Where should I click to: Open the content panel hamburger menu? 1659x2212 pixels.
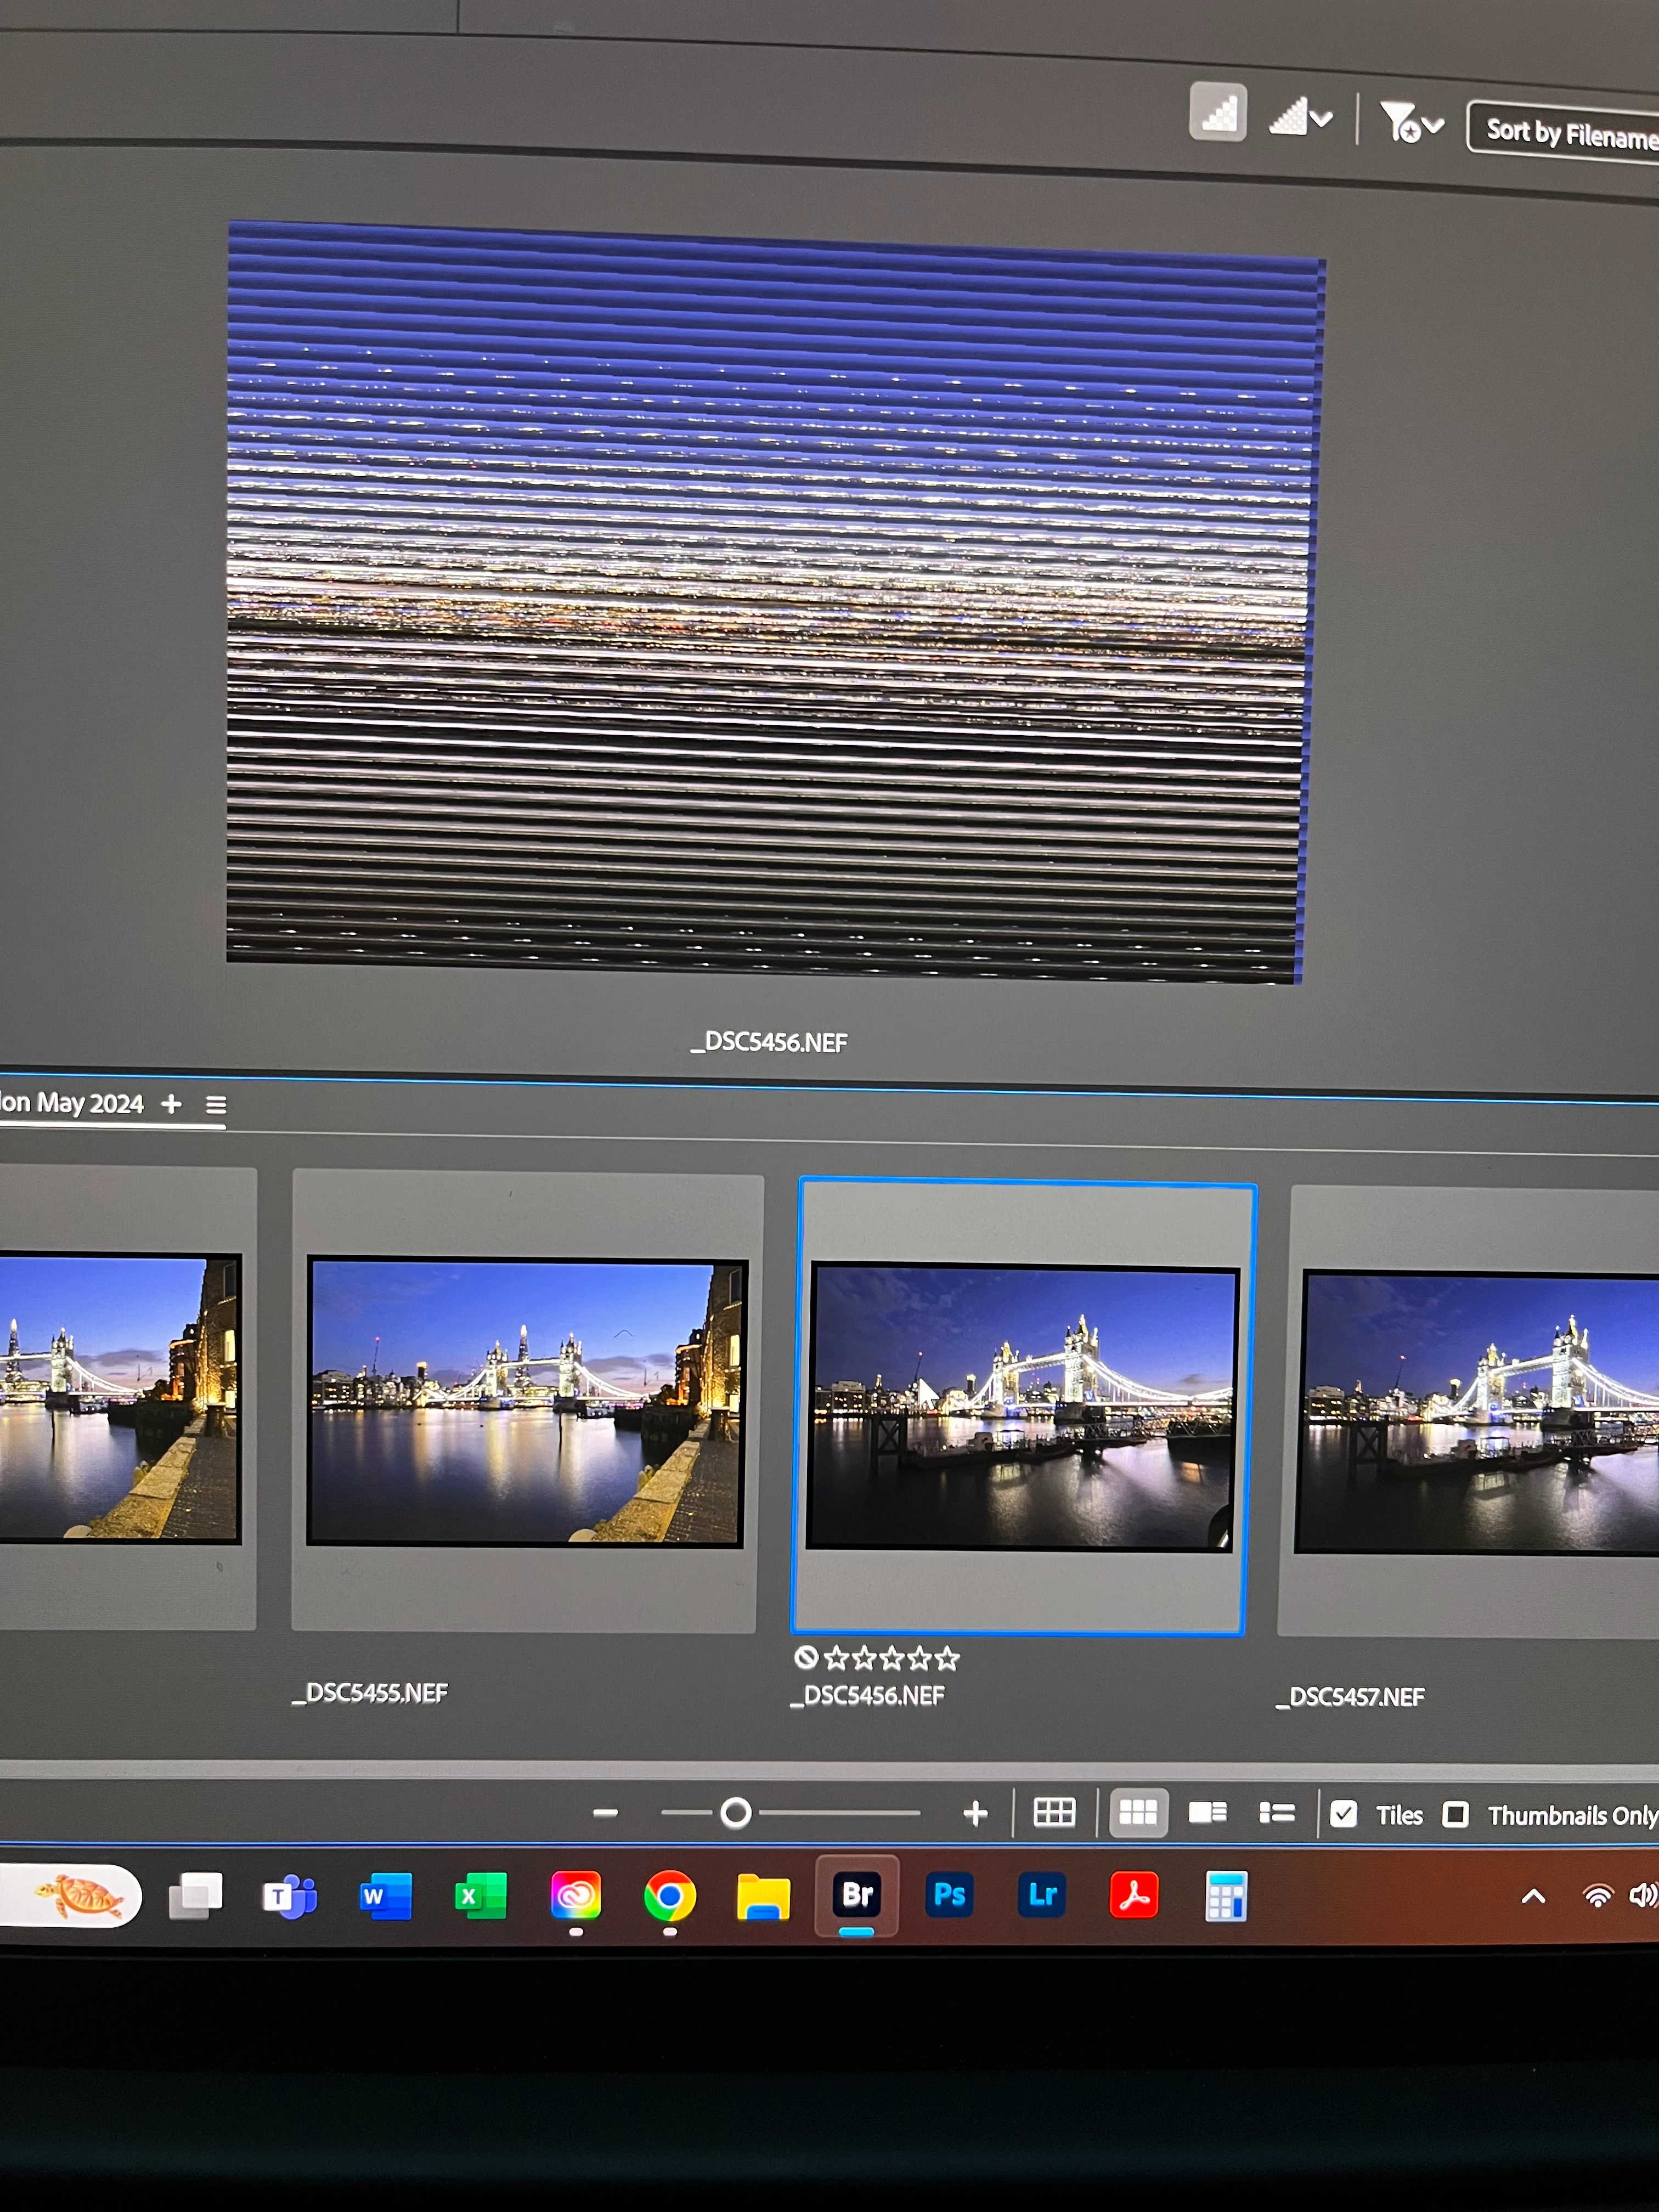[x=216, y=1105]
